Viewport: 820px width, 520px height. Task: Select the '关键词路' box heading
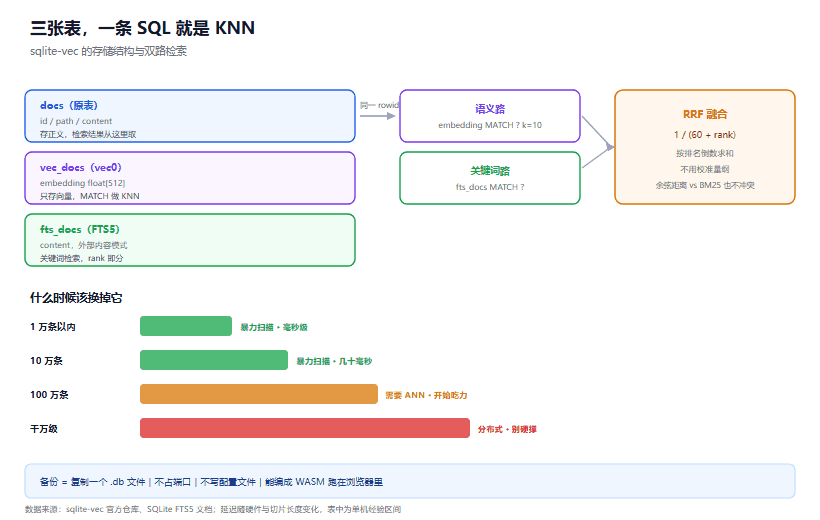click(x=490, y=171)
